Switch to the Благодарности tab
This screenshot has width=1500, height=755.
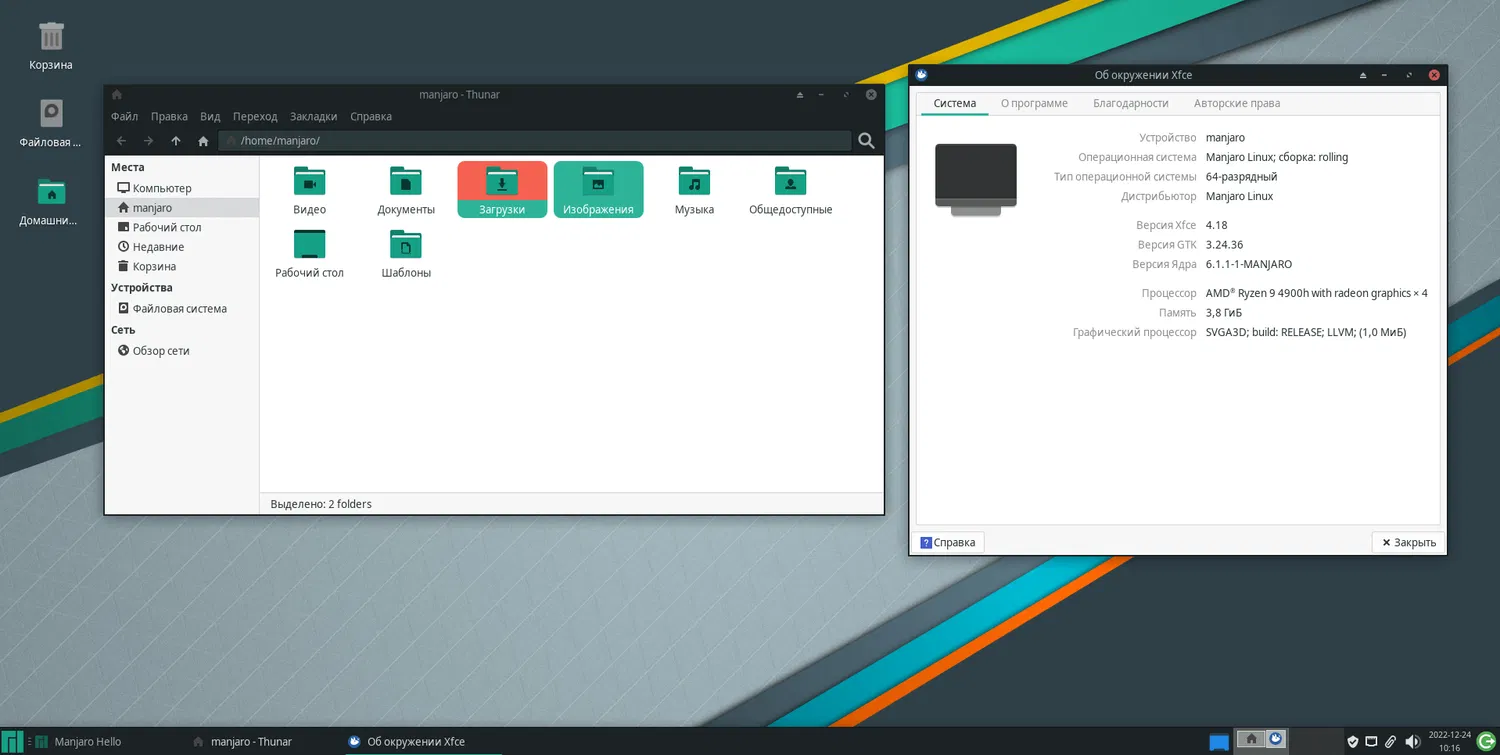1131,103
